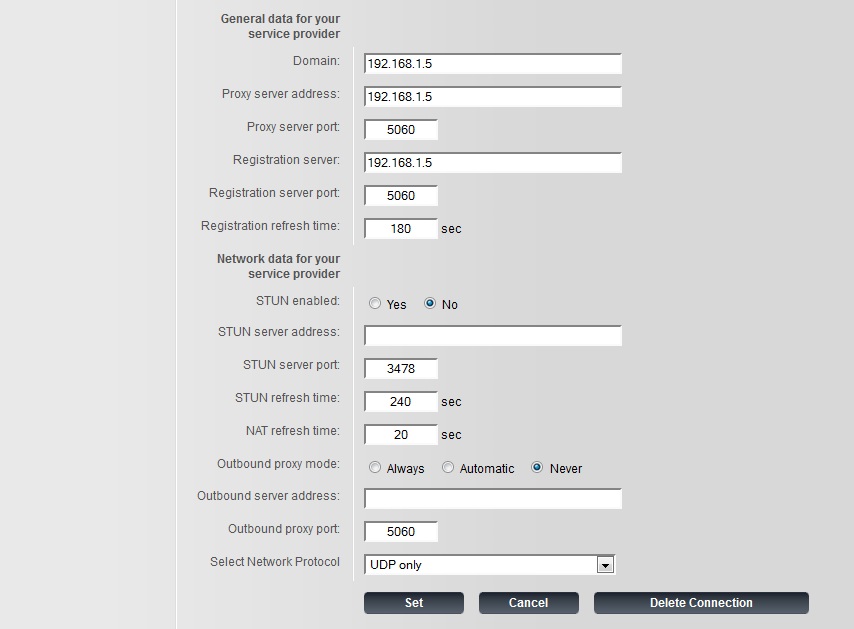The height and width of the screenshot is (629, 854).
Task: Select No for STUN enabled
Action: pos(430,304)
